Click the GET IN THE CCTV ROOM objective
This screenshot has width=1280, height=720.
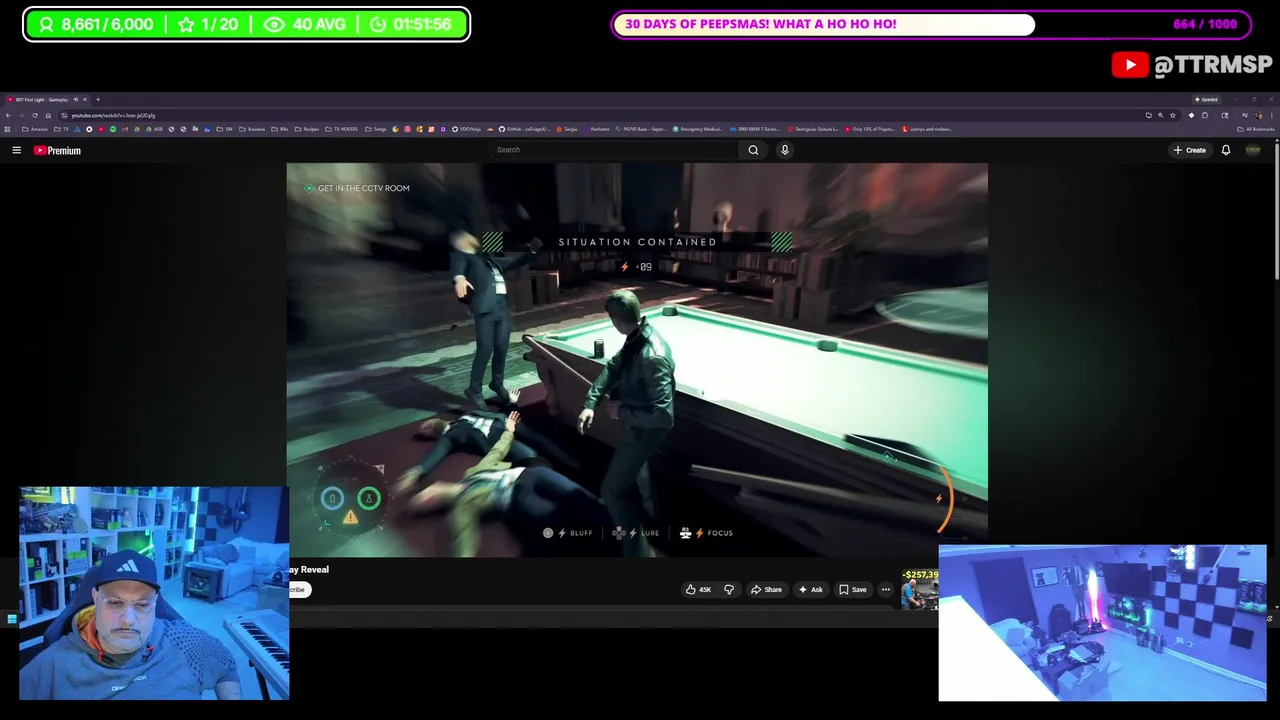pyautogui.click(x=357, y=188)
